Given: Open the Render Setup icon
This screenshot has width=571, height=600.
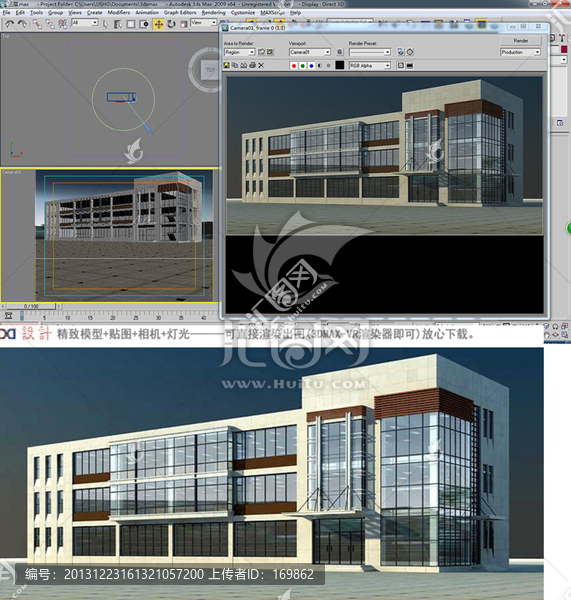Looking at the screenshot, I should [400, 52].
